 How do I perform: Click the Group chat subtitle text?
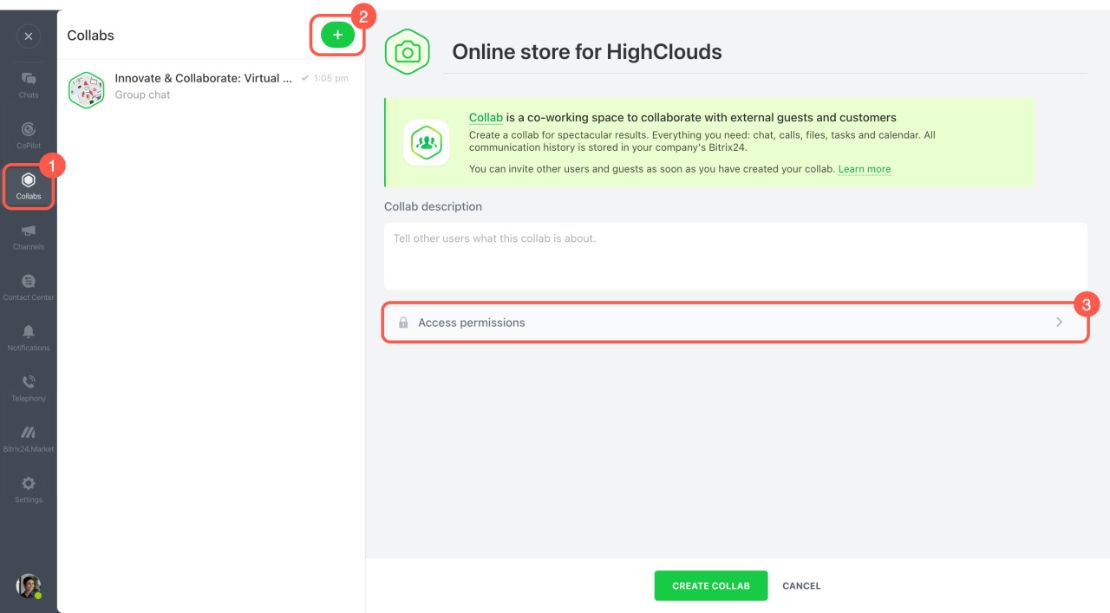(x=142, y=95)
